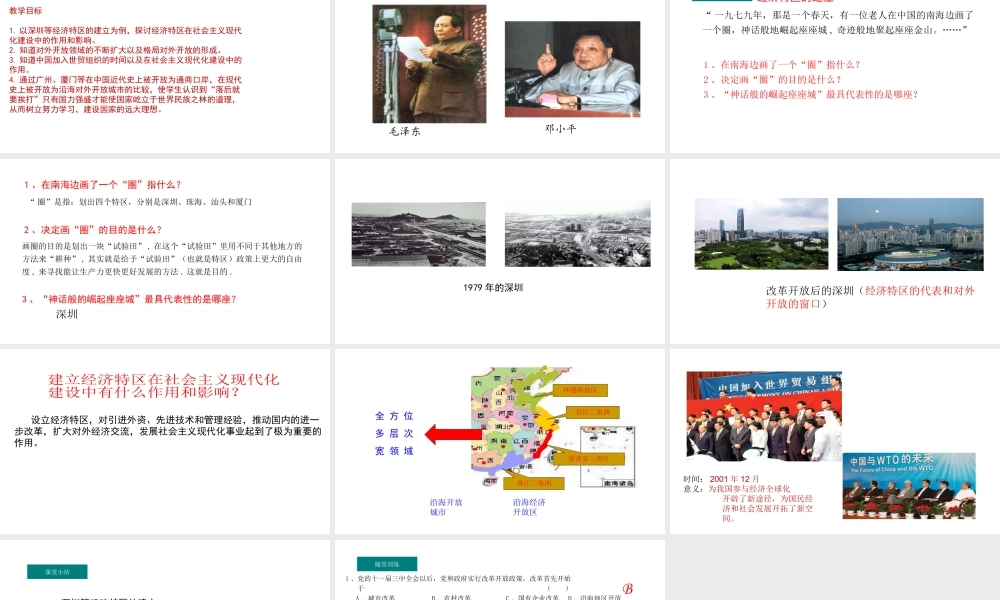The image size is (1000, 600).
Task: Open the left 1979 Shenzhen black-and-white photo
Action: (x=418, y=234)
